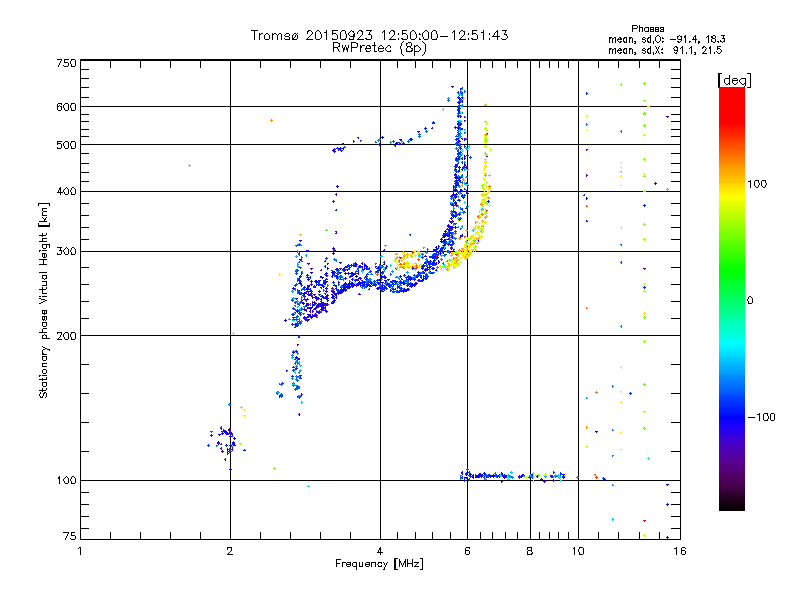Image resolution: width=800 pixels, height=600 pixels.
Task: Click the x-axis tick label '16'
Action: click(x=680, y=551)
